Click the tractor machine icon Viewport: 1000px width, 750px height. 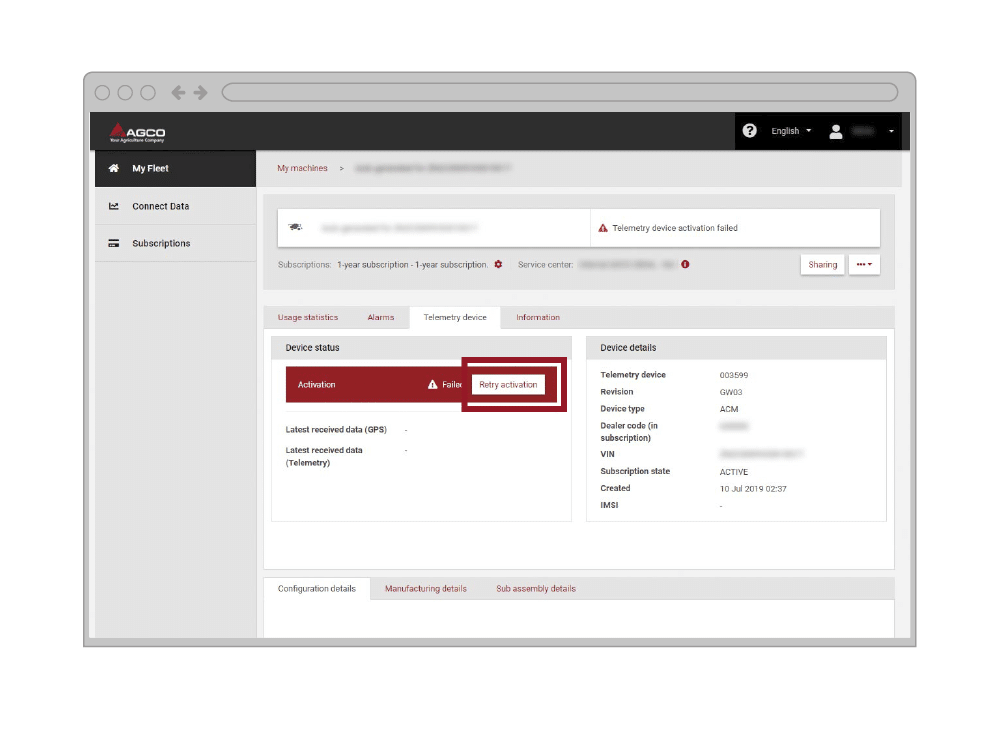click(x=295, y=227)
